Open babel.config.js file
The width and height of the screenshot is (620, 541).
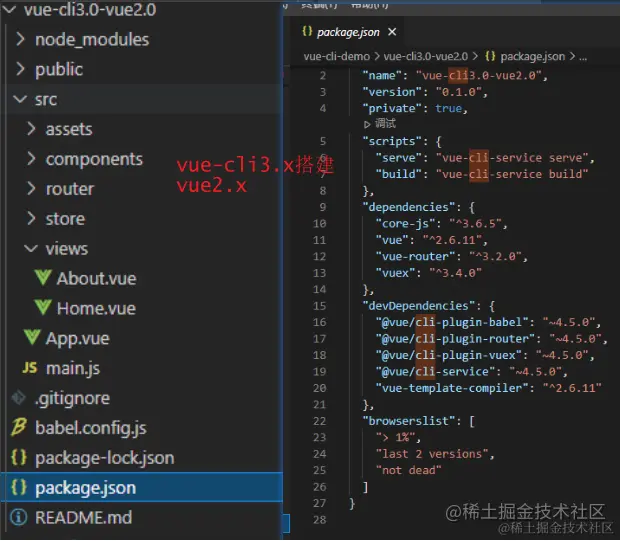point(91,428)
